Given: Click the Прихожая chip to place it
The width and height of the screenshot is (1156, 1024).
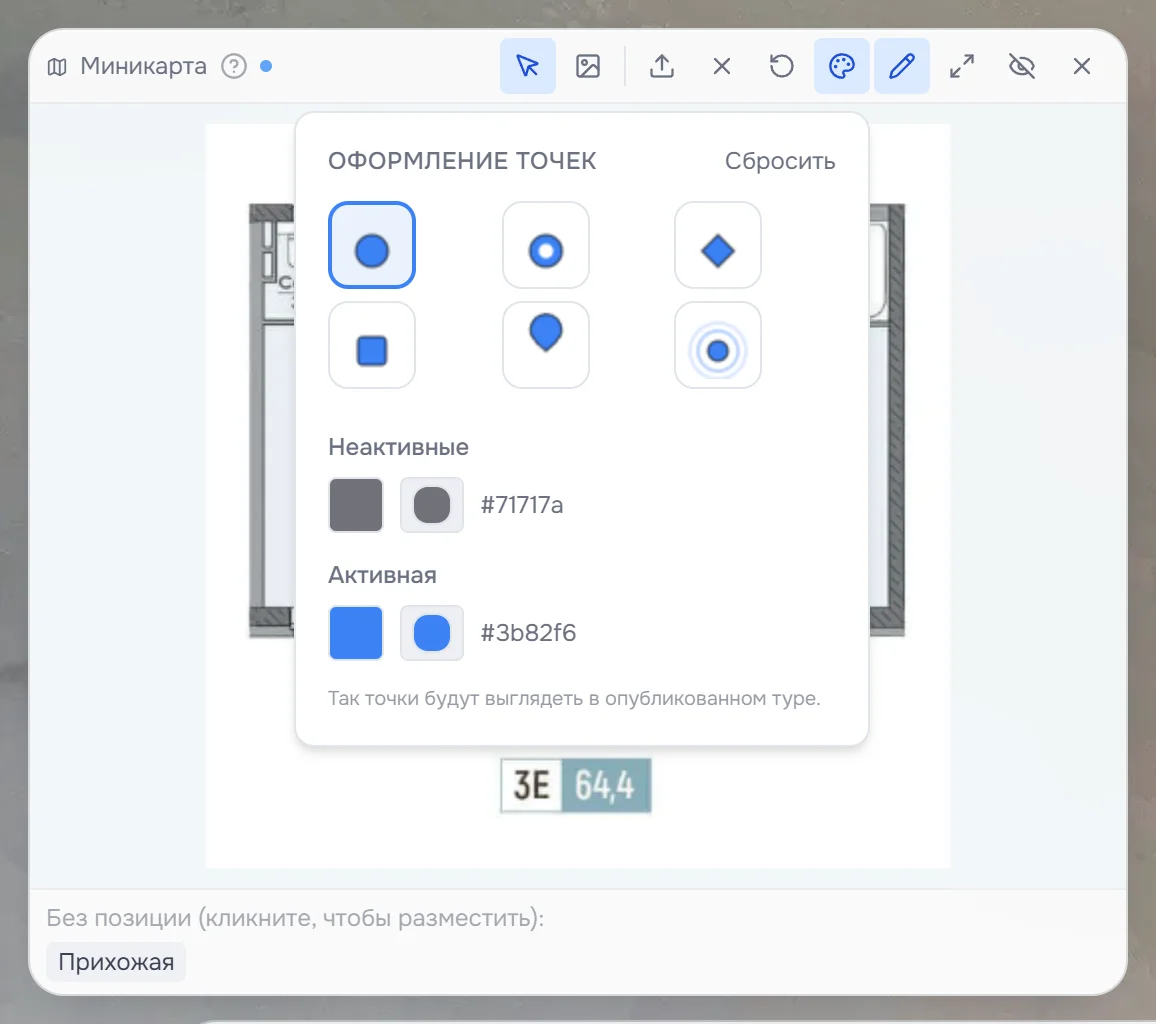Looking at the screenshot, I should tap(116, 962).
